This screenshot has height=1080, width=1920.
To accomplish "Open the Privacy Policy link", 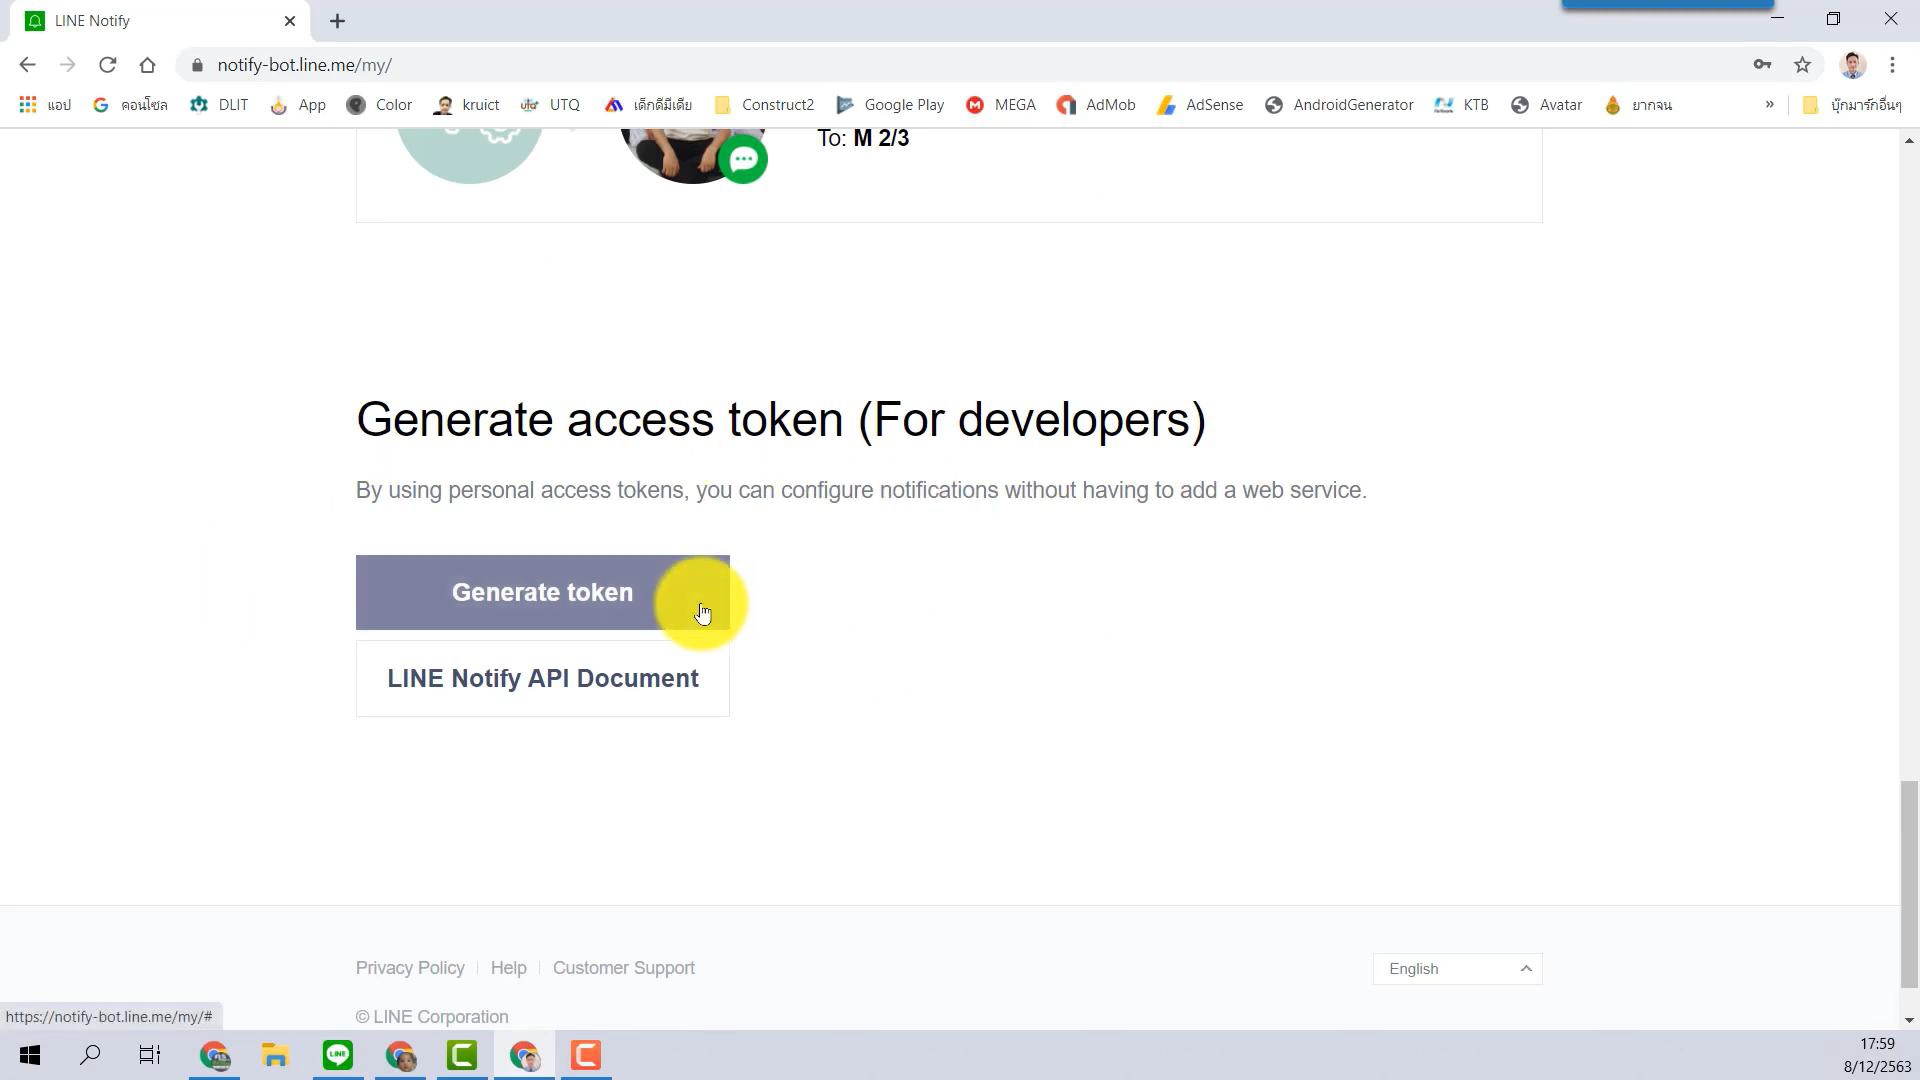I will 410,968.
